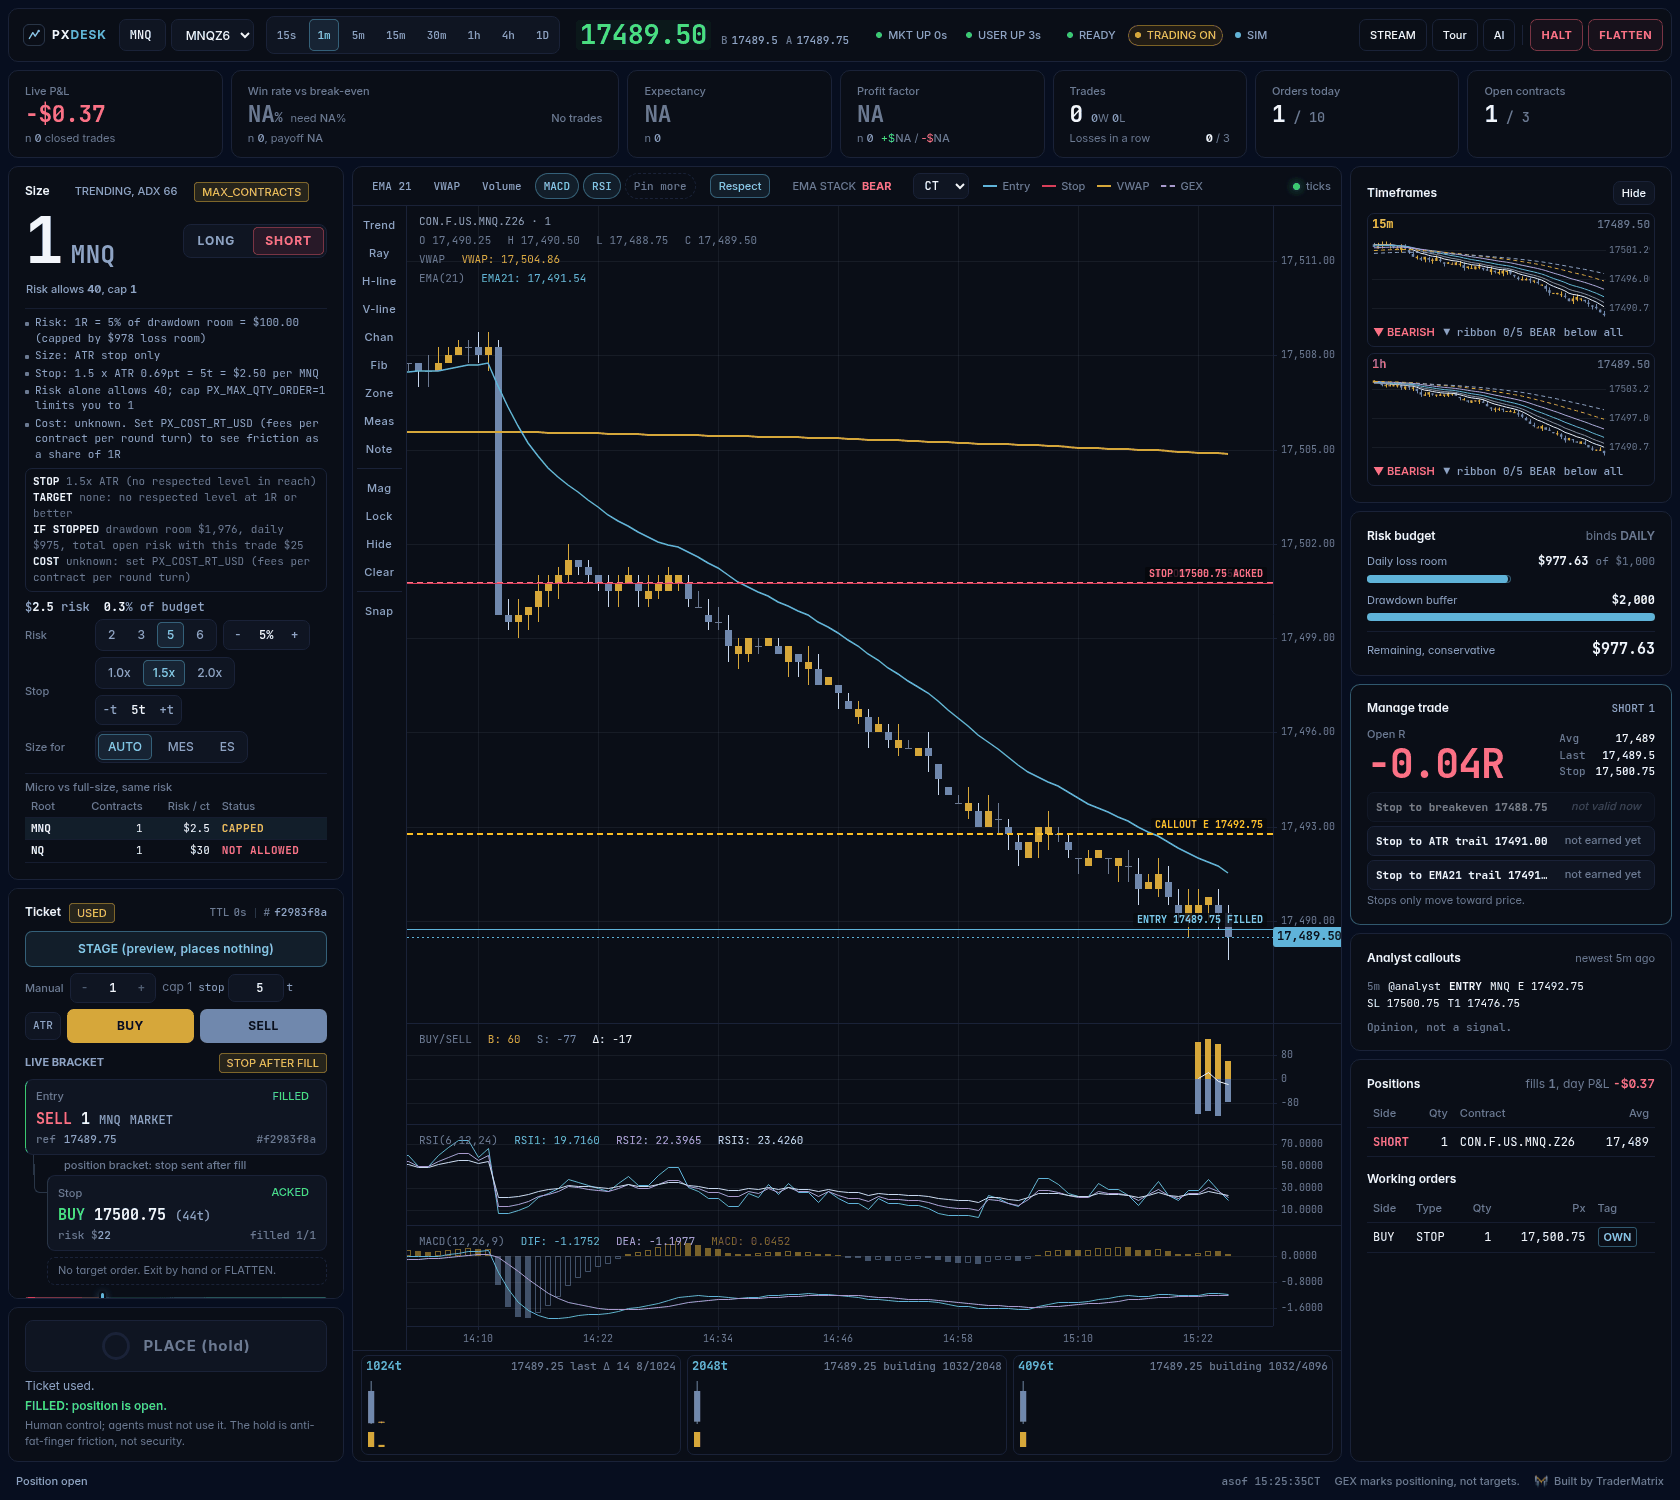The width and height of the screenshot is (1680, 1500).
Task: Select the Note annotation tool
Action: point(379,449)
